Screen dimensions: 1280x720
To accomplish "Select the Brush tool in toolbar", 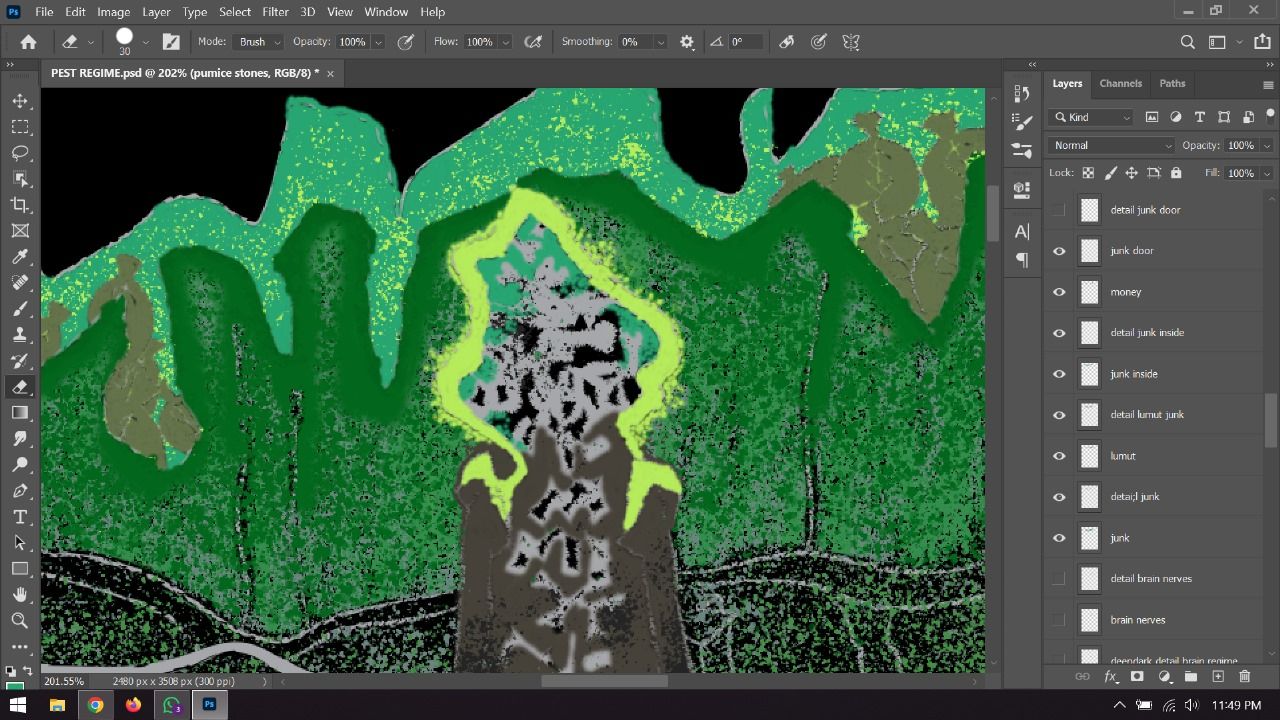I will point(20,309).
